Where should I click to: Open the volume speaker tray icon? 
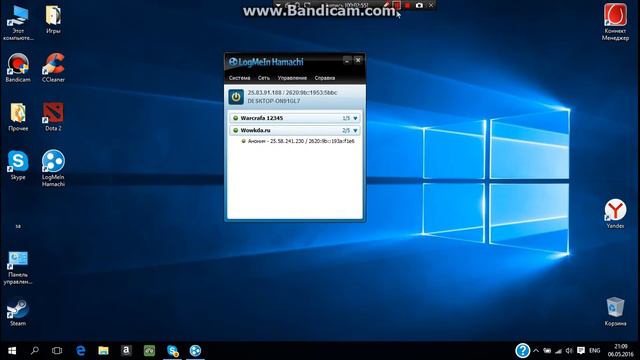coord(569,351)
